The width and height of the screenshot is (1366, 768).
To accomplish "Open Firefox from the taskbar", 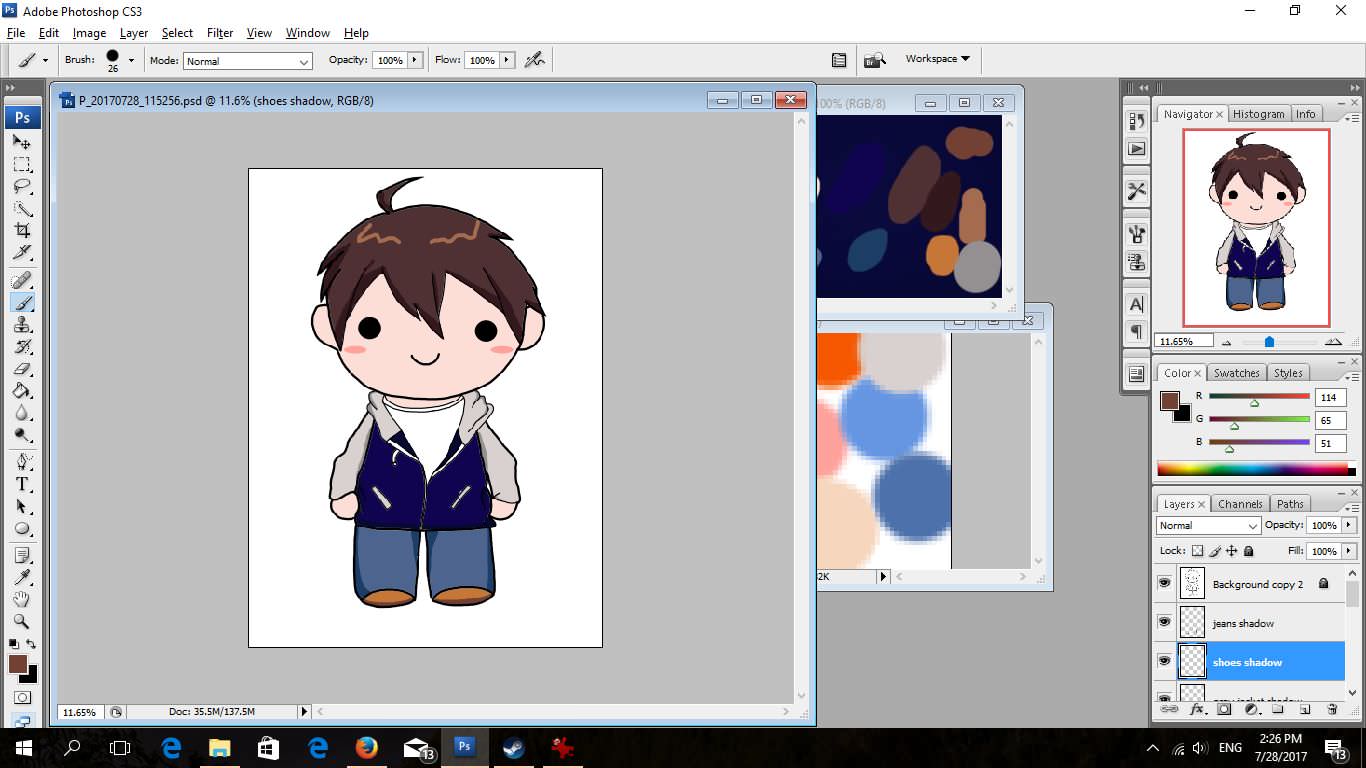I will point(366,747).
